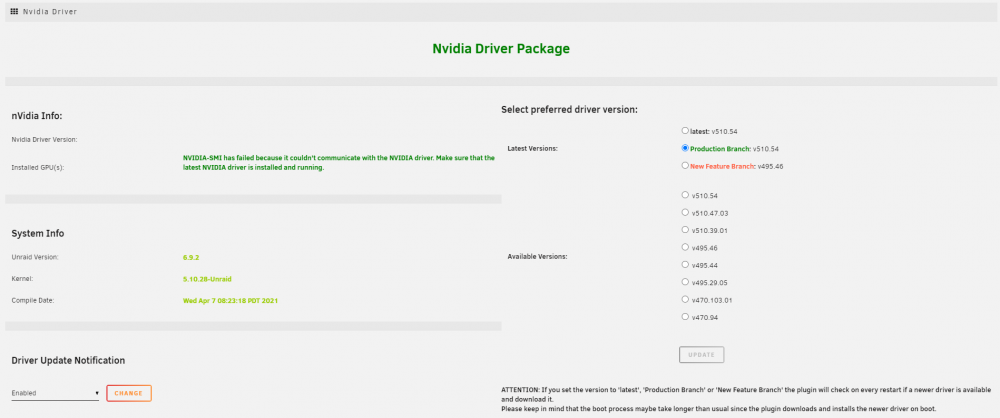Click the 'Select preferred driver version:' heading
The image size is (1000, 418).
(570, 110)
